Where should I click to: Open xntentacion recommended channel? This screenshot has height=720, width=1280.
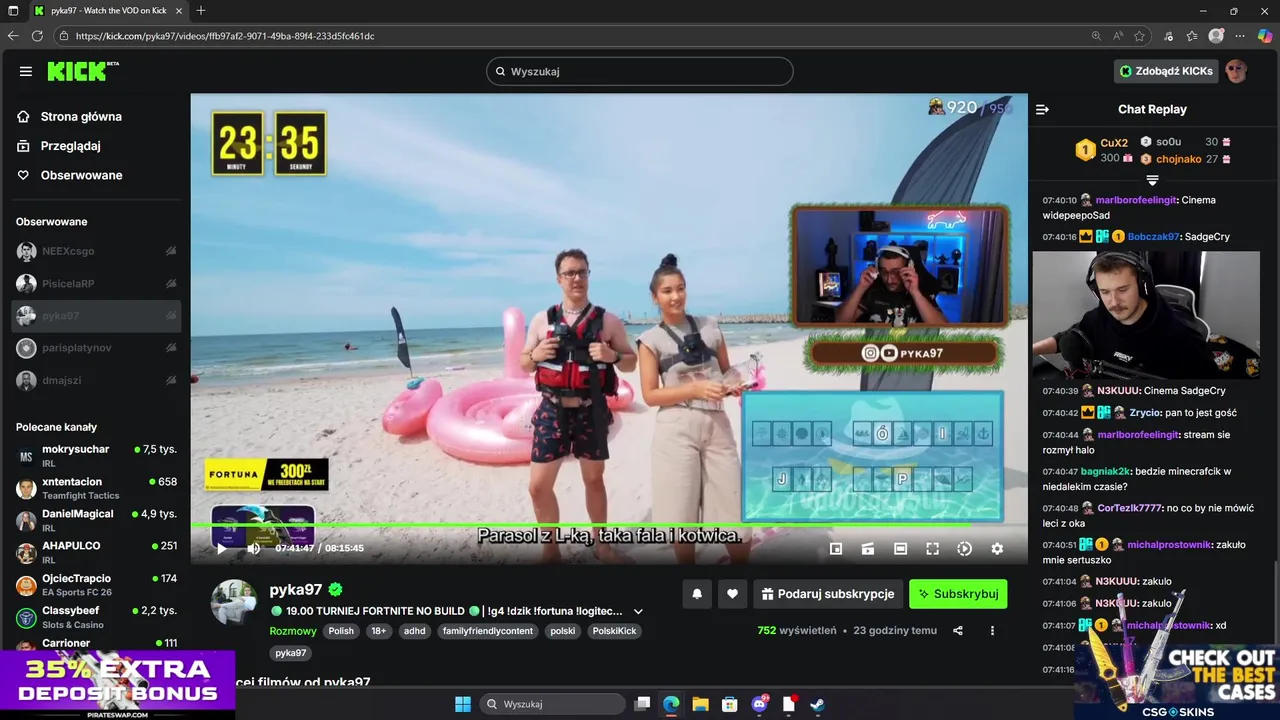click(x=96, y=488)
